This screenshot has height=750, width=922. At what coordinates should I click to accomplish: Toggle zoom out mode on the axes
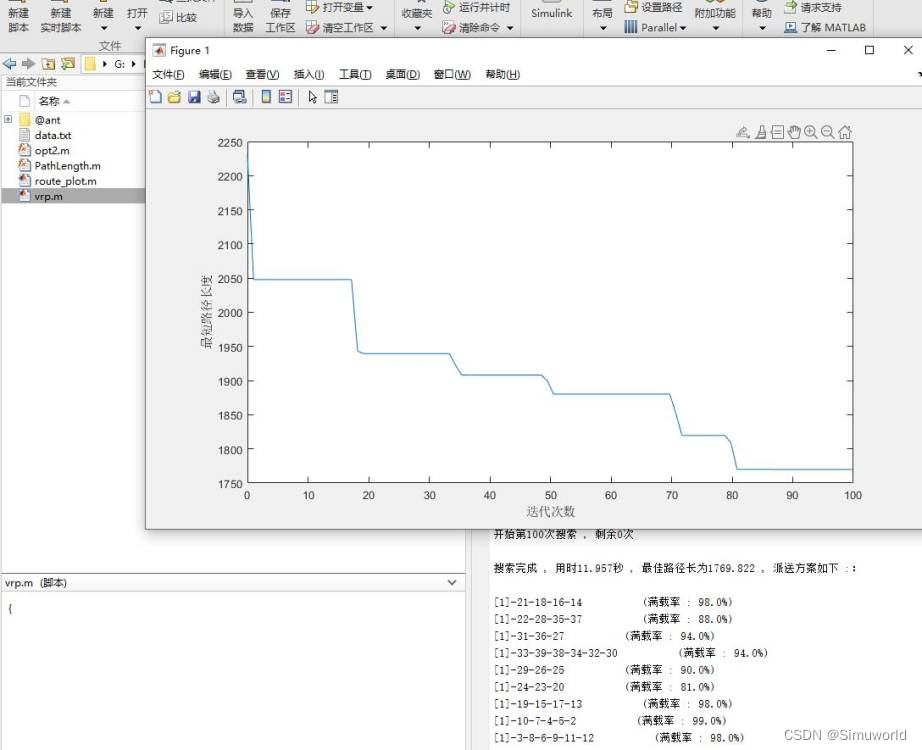coord(827,131)
